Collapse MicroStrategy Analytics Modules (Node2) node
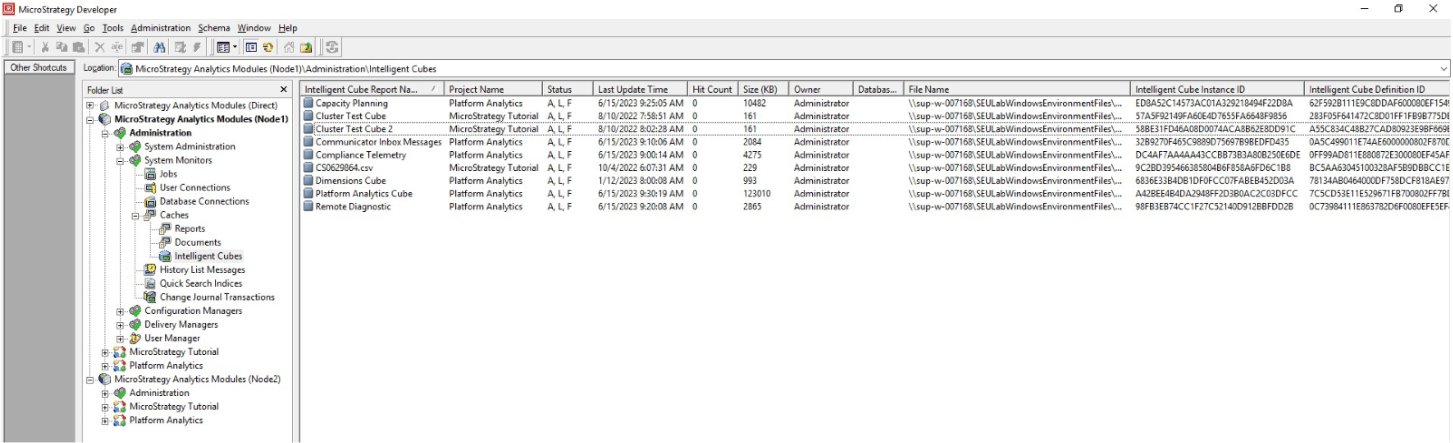Image resolution: width=1453 pixels, height=443 pixels. [x=90, y=380]
